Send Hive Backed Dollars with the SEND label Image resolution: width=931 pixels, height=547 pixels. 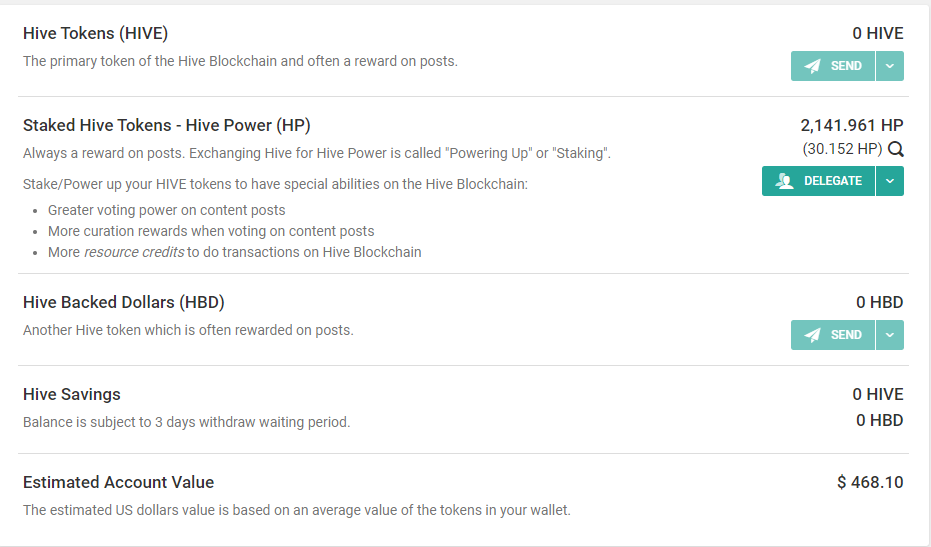[846, 335]
